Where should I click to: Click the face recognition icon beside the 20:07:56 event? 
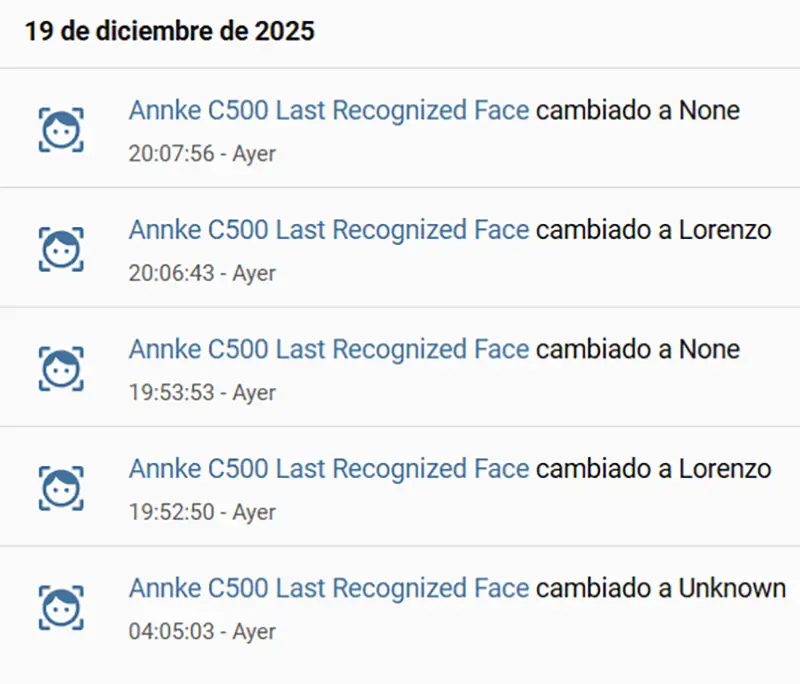pos(62,128)
